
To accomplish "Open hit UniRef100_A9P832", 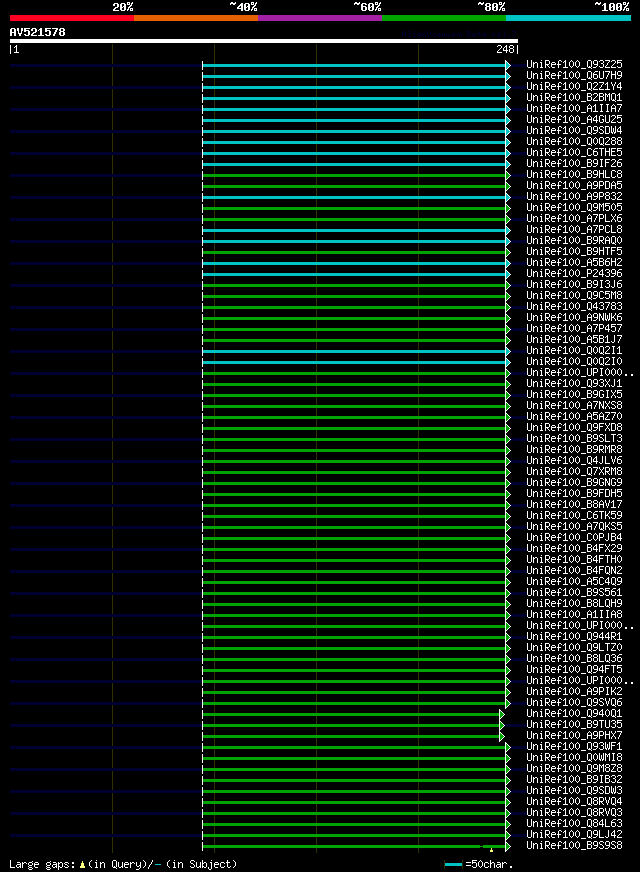I will coord(574,197).
